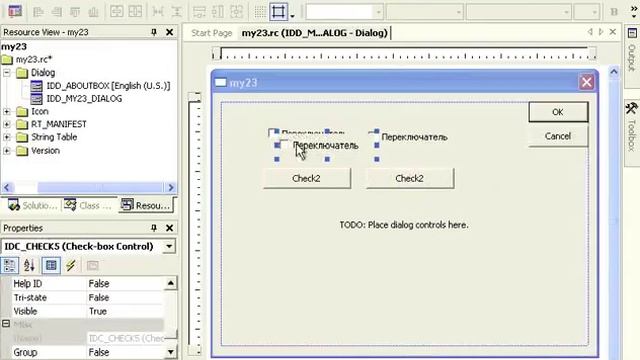Close the Properties panel

tap(169, 228)
